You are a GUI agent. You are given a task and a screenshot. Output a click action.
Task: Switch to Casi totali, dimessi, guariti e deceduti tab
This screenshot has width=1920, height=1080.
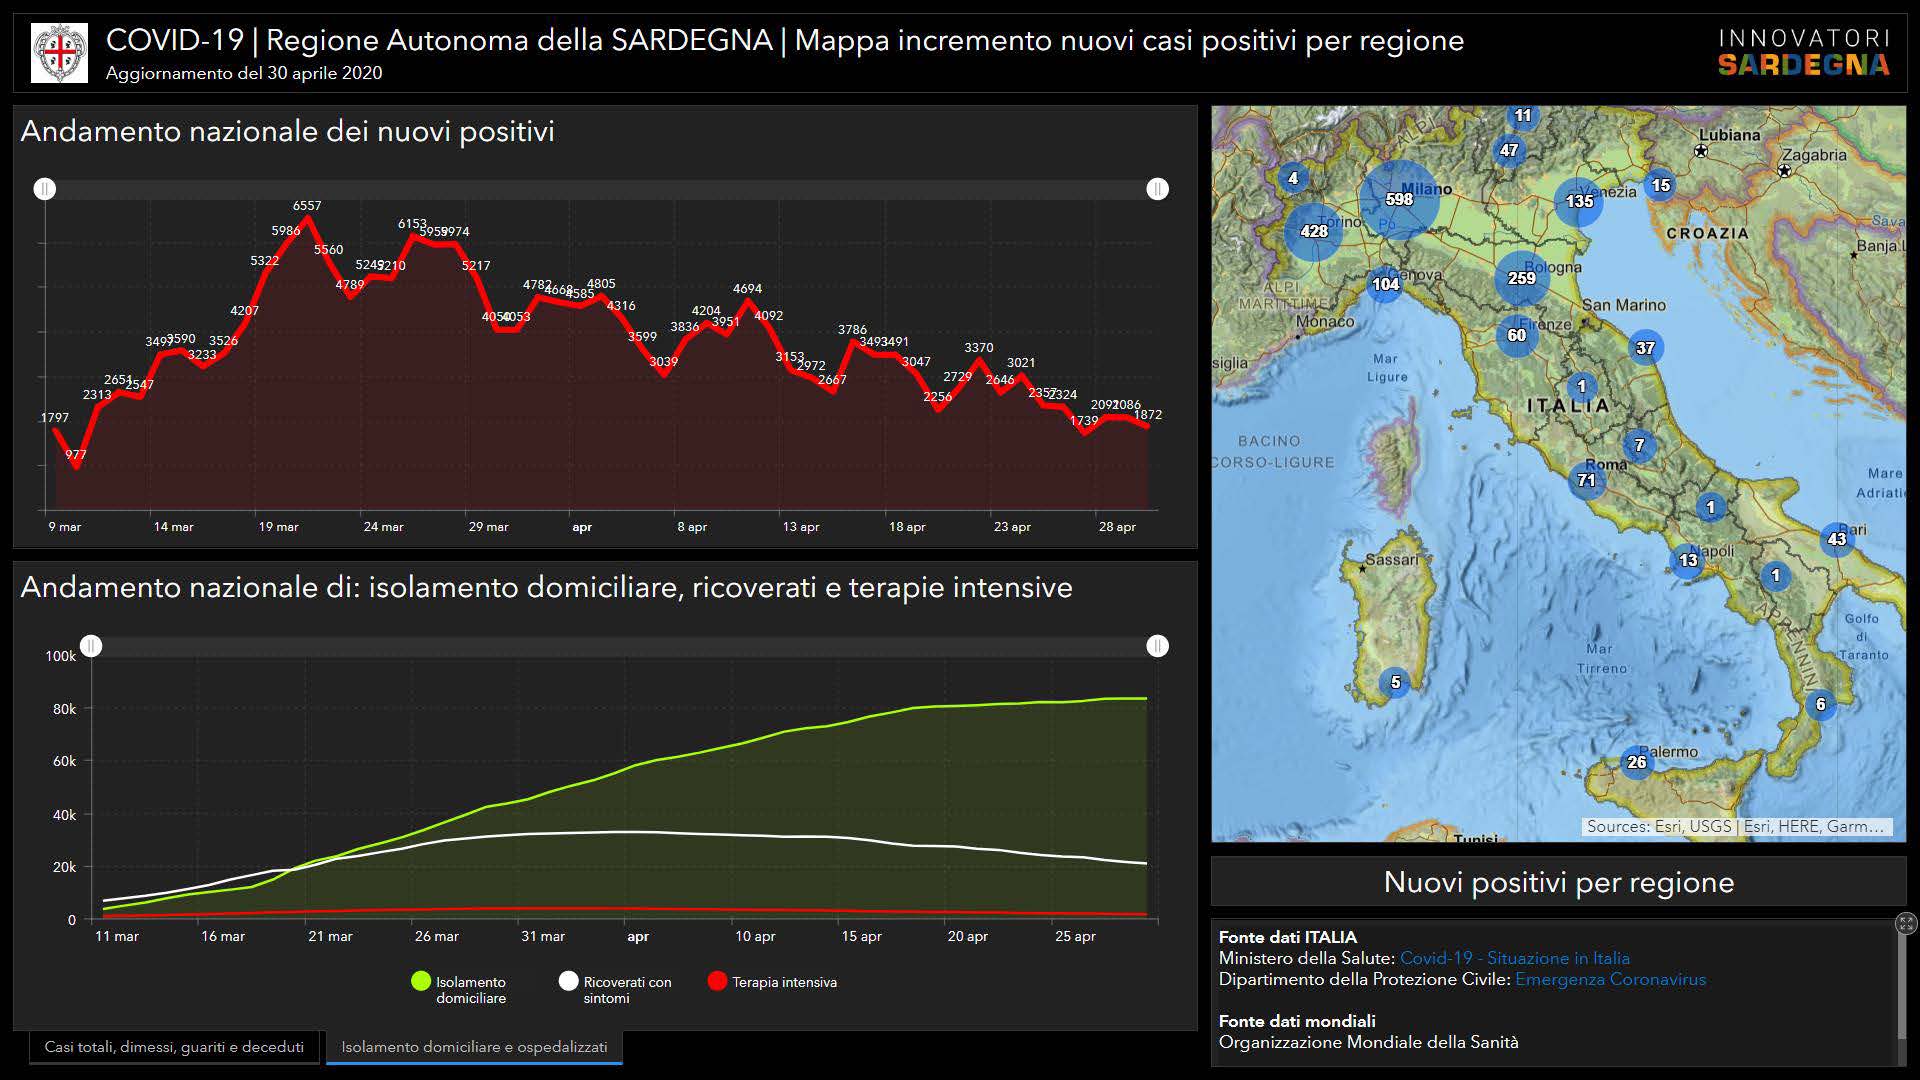tap(174, 1047)
